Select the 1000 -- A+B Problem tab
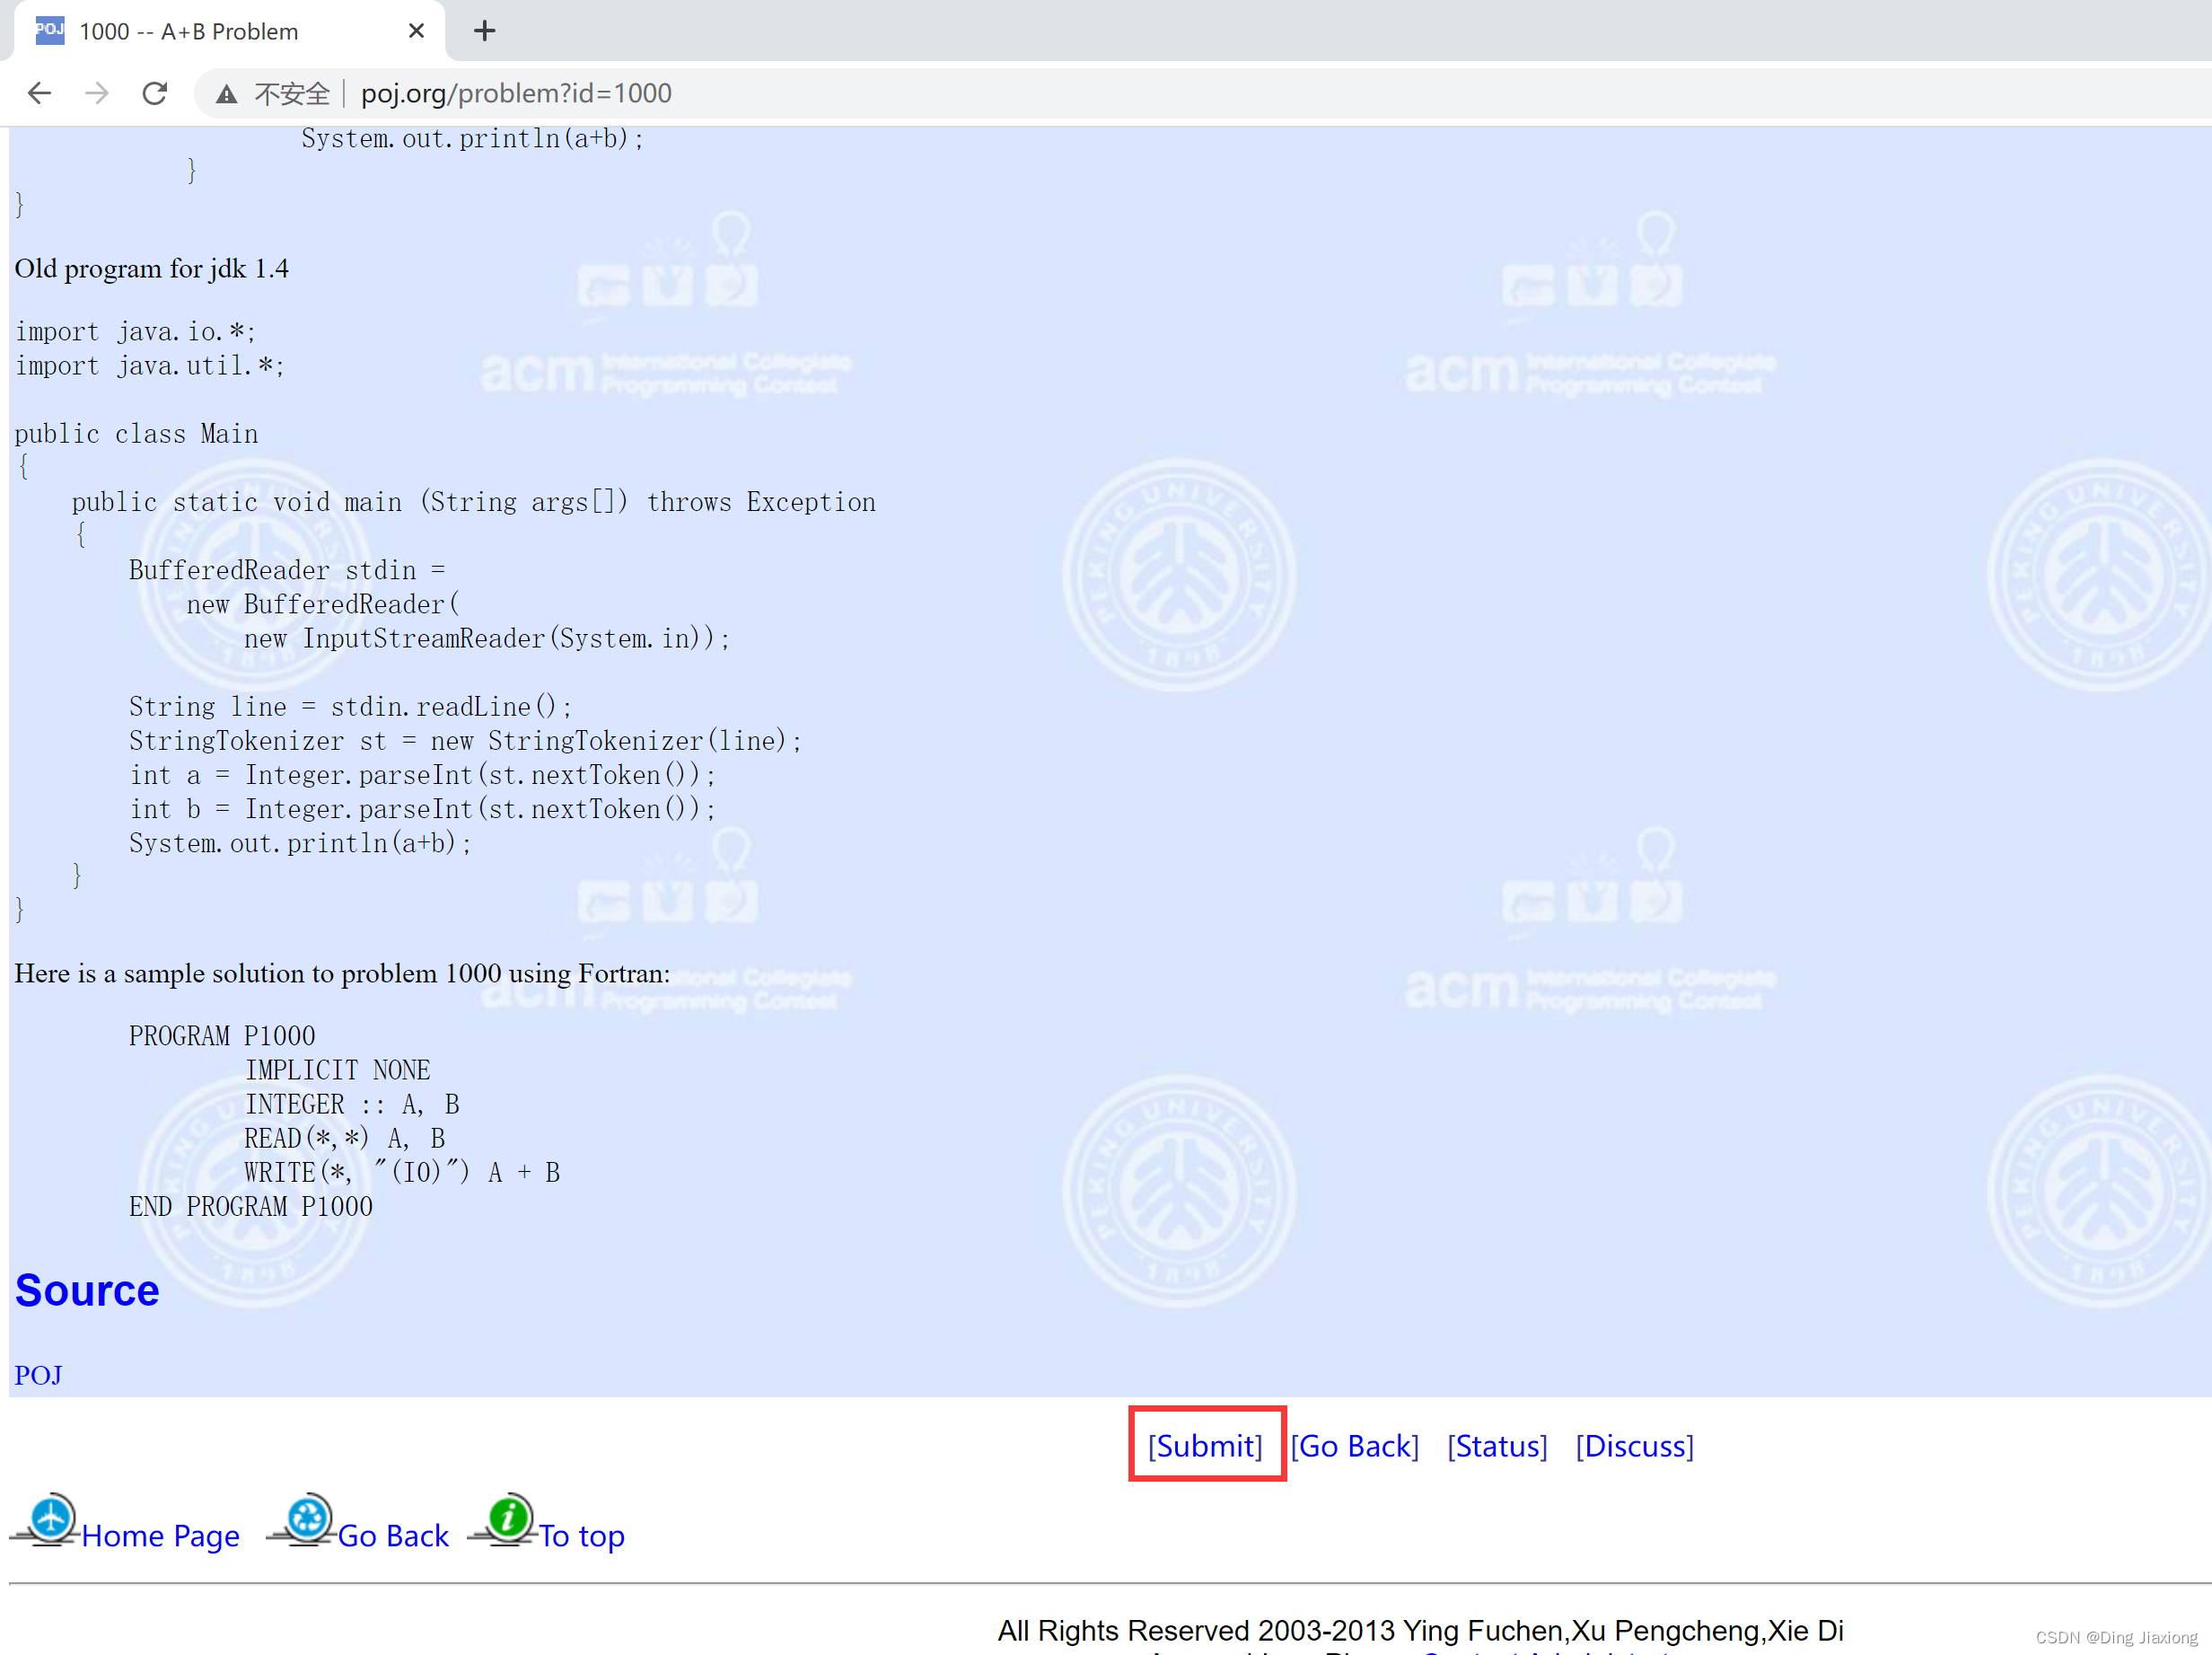2212x1655 pixels. pos(190,31)
